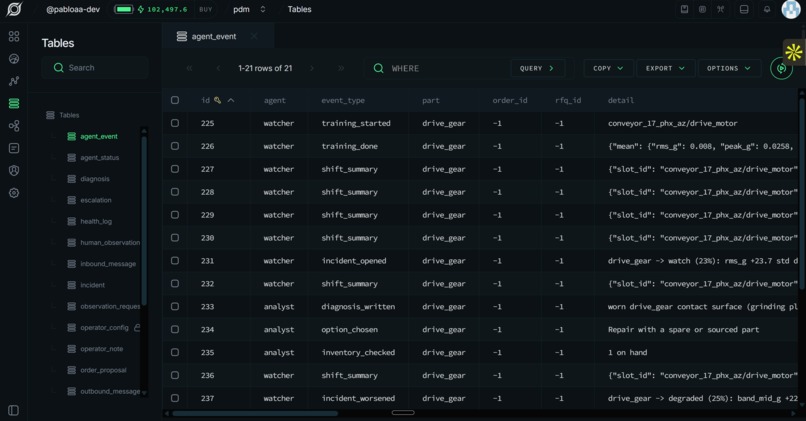
Task: Check the row checkbox for id 225
Action: tap(175, 123)
